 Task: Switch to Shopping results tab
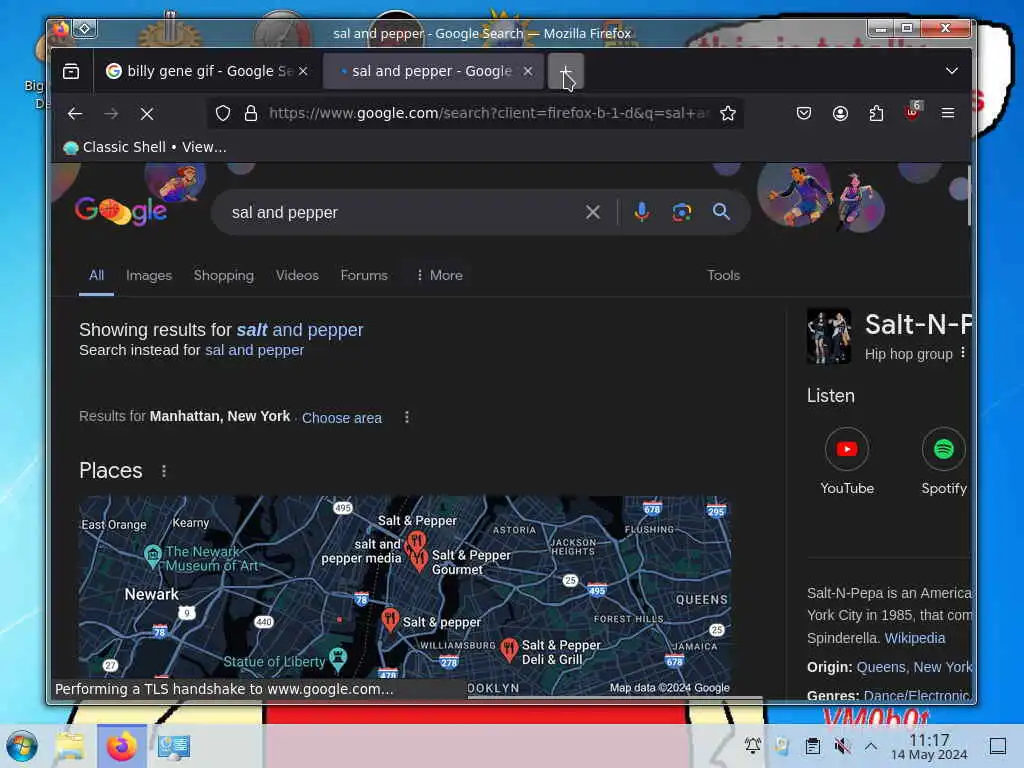223,276
